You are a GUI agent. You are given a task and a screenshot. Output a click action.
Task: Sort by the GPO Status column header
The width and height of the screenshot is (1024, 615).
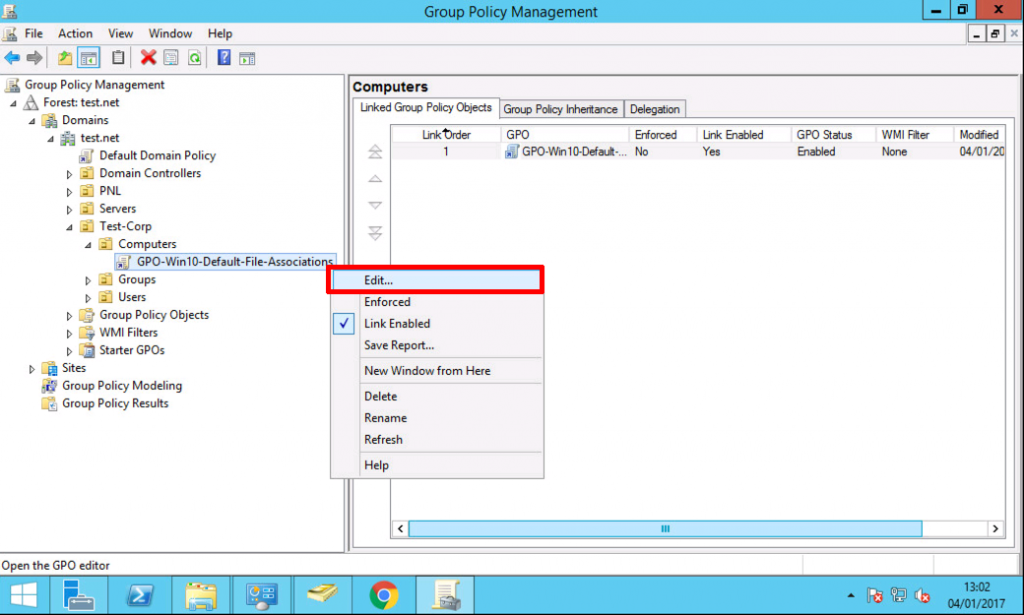pos(823,134)
